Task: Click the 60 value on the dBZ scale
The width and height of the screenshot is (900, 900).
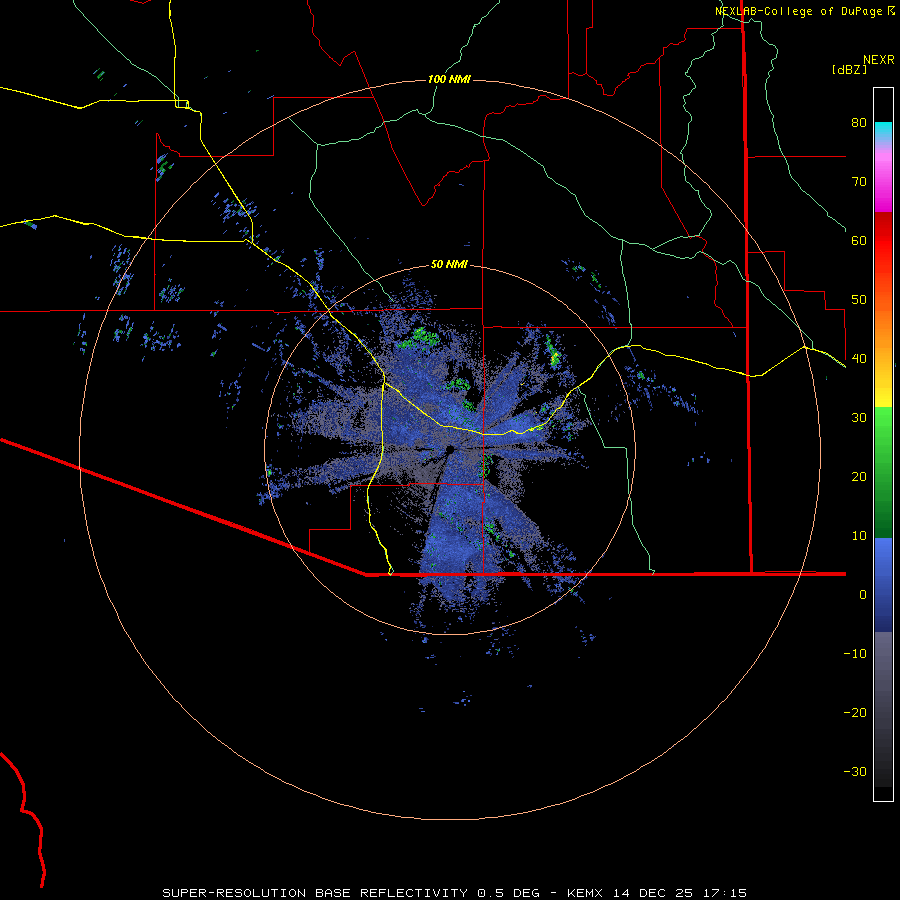Action: (x=859, y=240)
